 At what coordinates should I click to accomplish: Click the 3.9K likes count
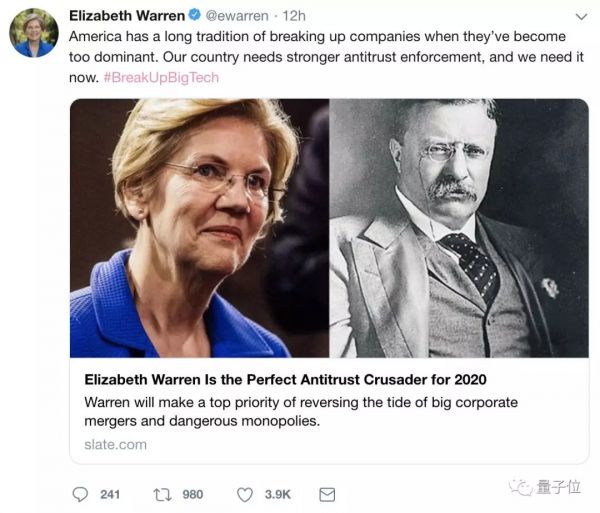pos(277,494)
